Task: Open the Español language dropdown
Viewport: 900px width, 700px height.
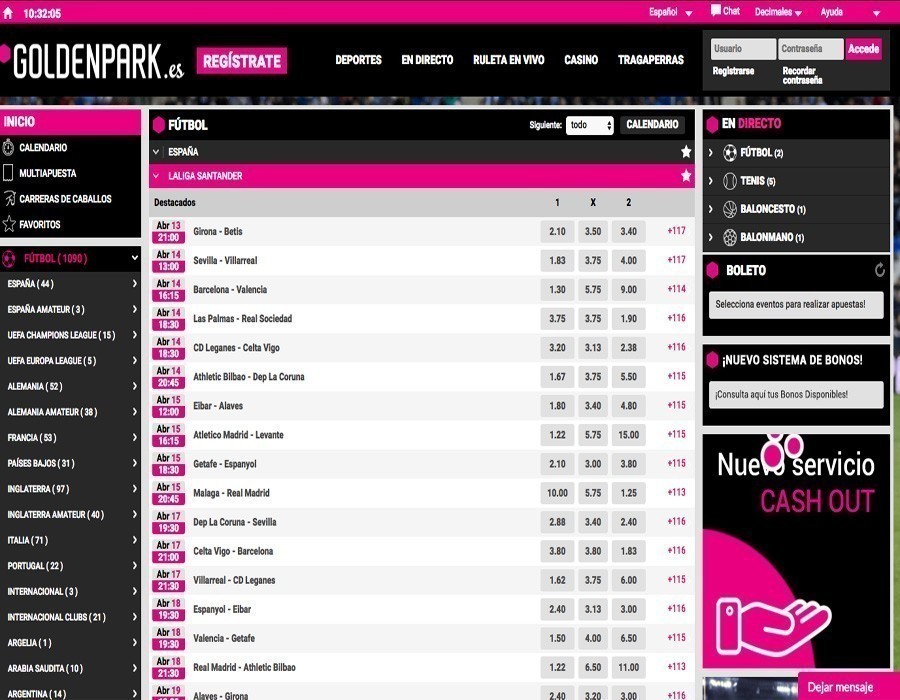Action: 670,12
